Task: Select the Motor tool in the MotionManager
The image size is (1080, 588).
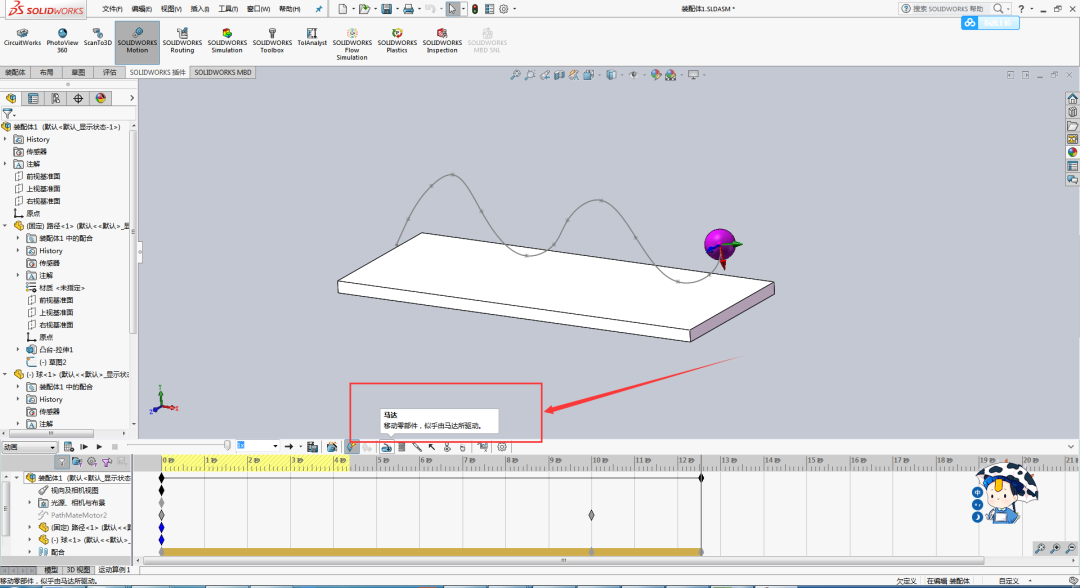Action: [x=387, y=446]
